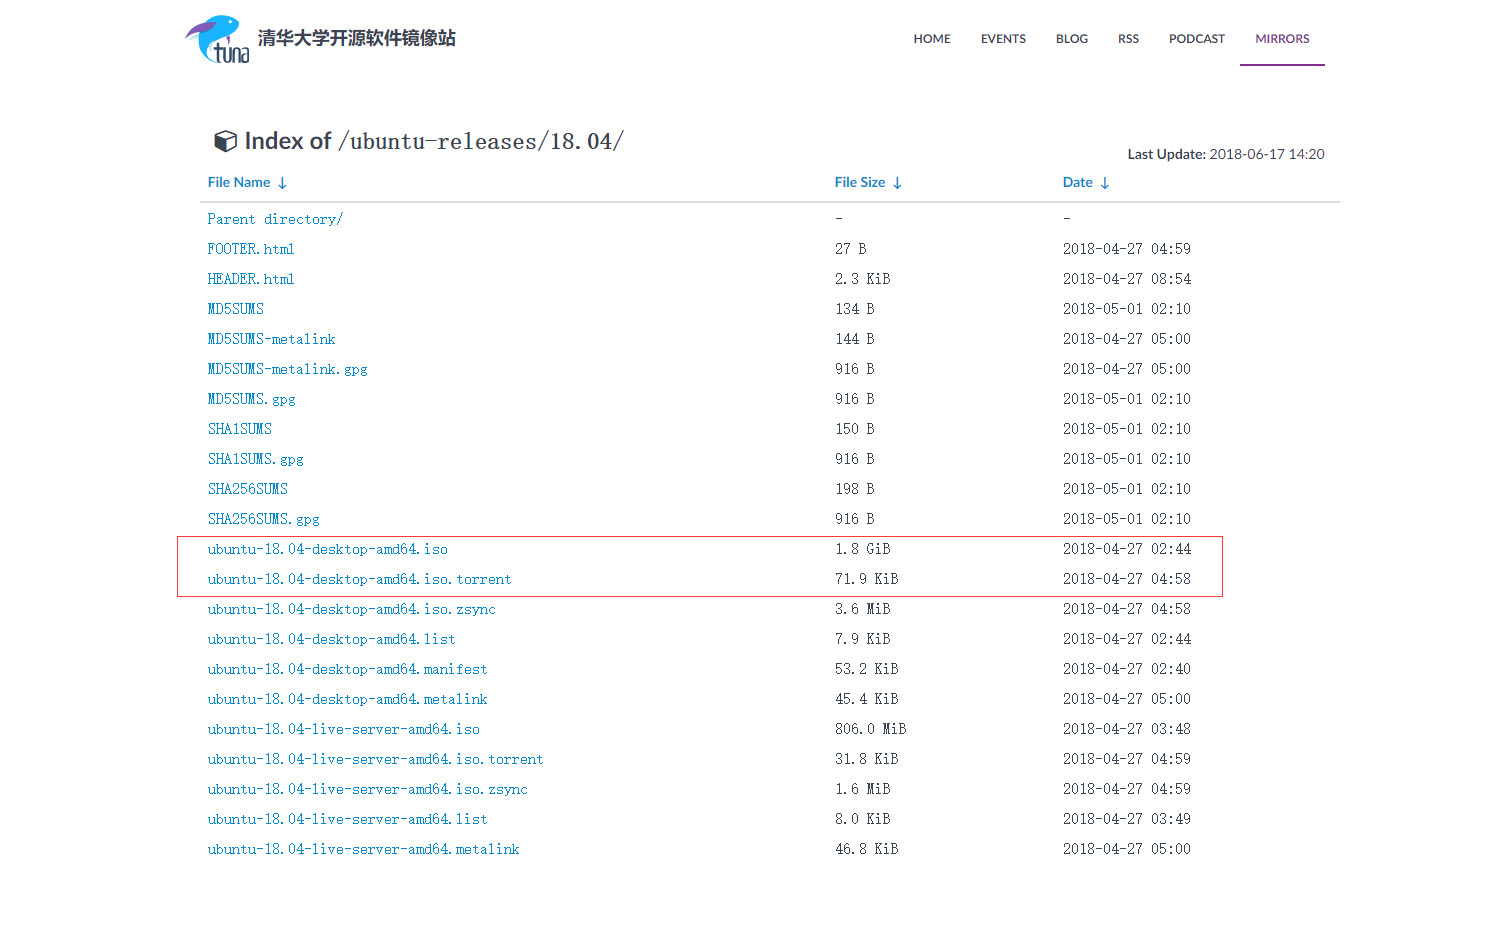The height and width of the screenshot is (950, 1500).
Task: Click the 清华大学开源软件镜像站 site title
Action: tap(356, 38)
